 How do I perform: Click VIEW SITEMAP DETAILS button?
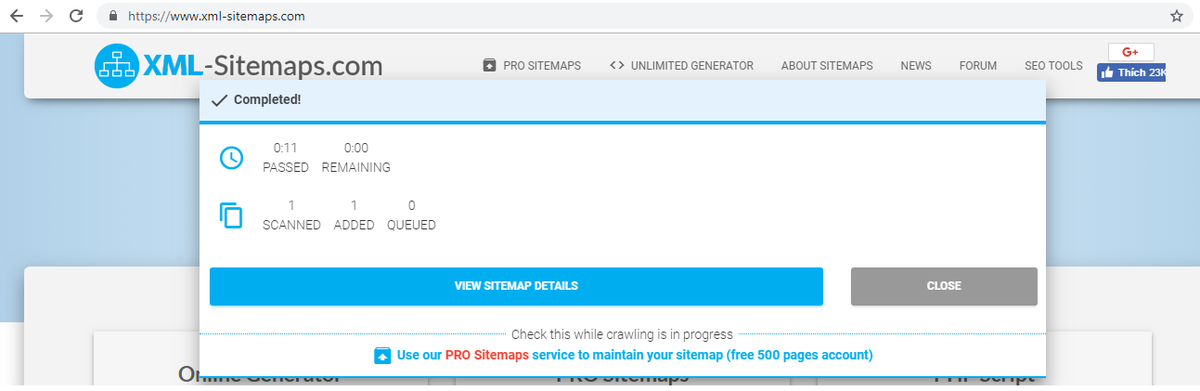[x=516, y=286]
